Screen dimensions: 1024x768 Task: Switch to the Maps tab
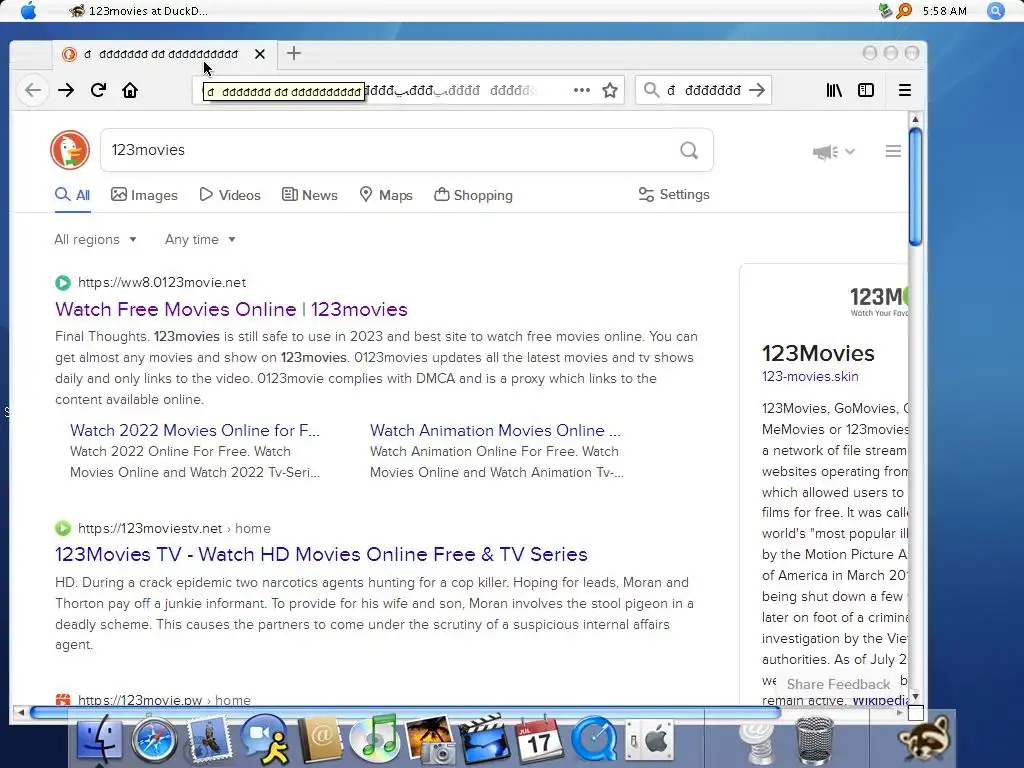point(386,195)
